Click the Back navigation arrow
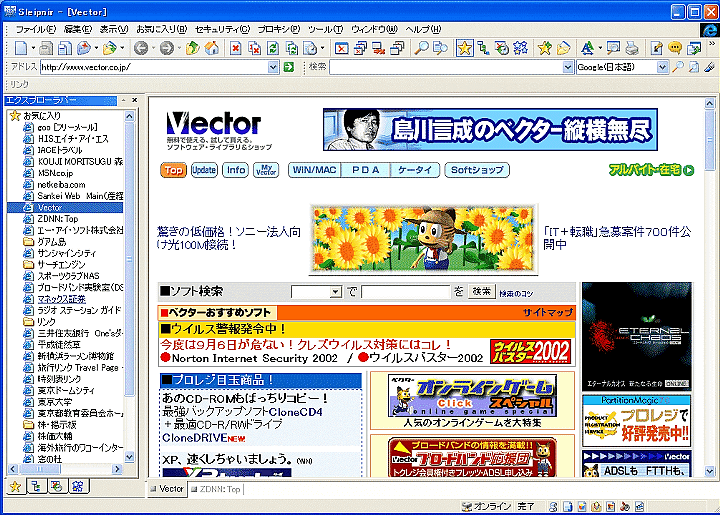The image size is (720, 515). tap(141, 48)
